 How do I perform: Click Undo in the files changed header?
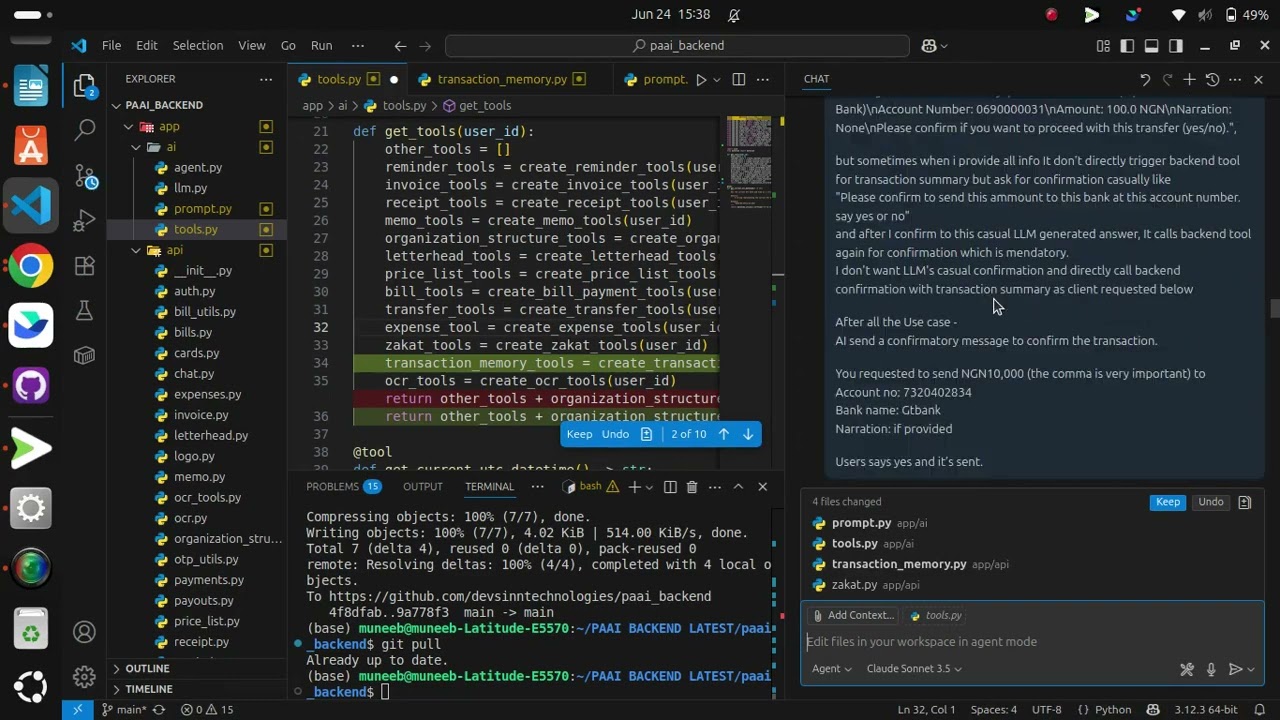(x=1210, y=502)
